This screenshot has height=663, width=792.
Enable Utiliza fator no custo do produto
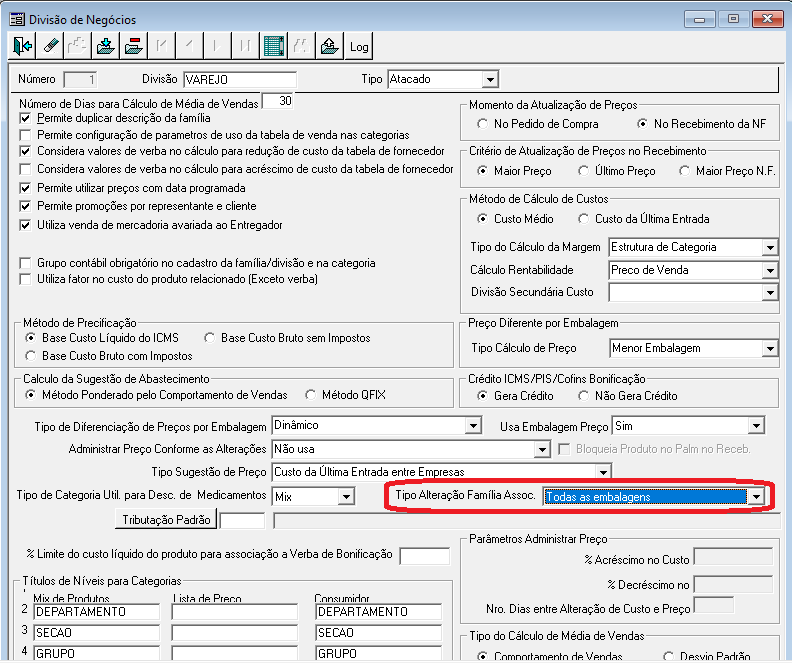(x=25, y=279)
